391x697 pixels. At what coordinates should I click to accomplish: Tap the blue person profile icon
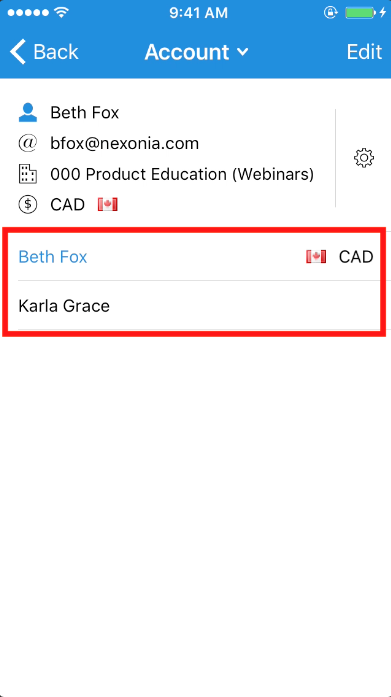(x=28, y=113)
